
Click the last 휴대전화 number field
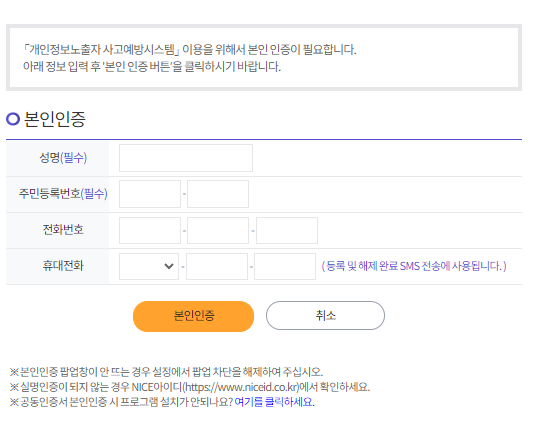285,266
